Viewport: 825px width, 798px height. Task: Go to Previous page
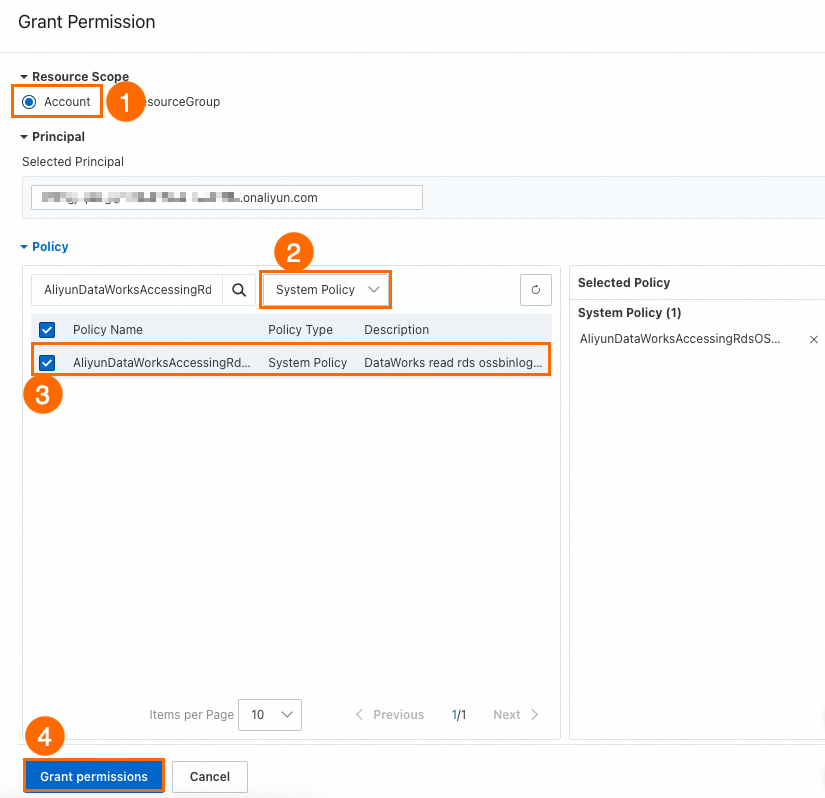389,715
